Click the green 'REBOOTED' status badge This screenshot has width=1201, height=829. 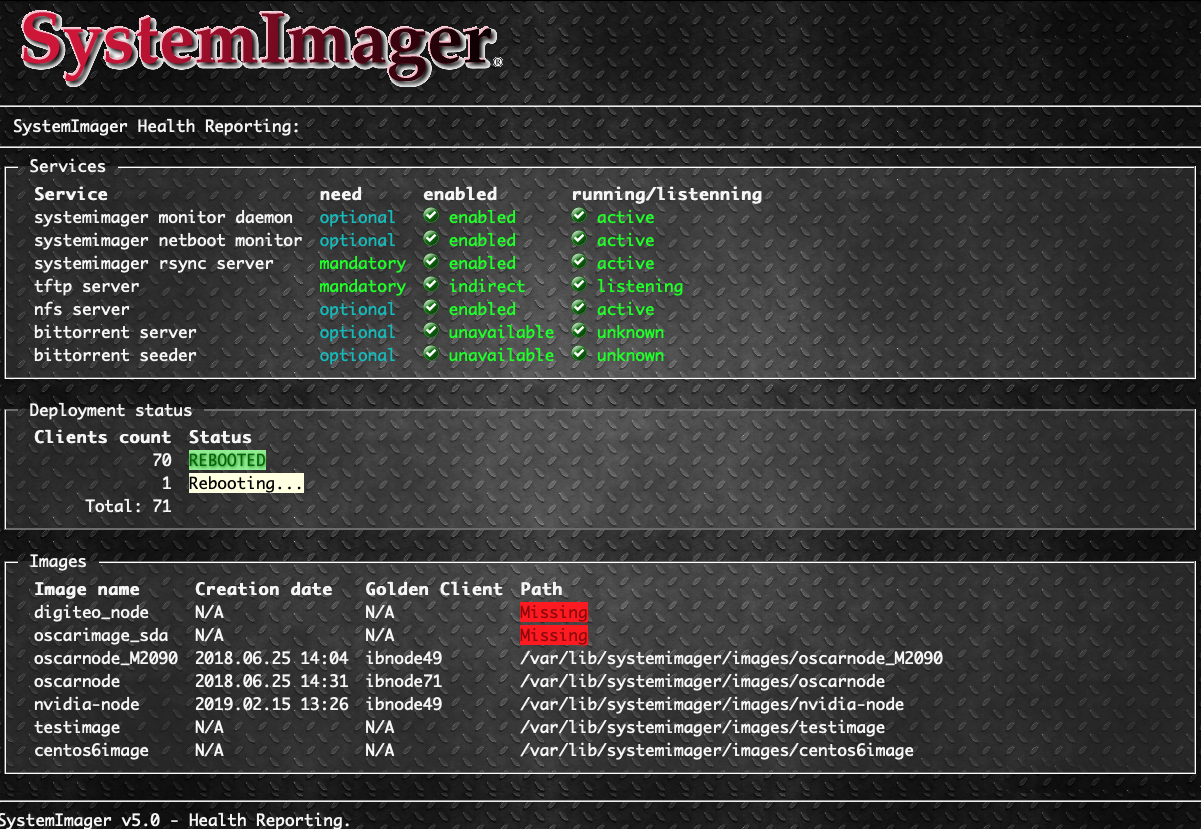(x=227, y=461)
